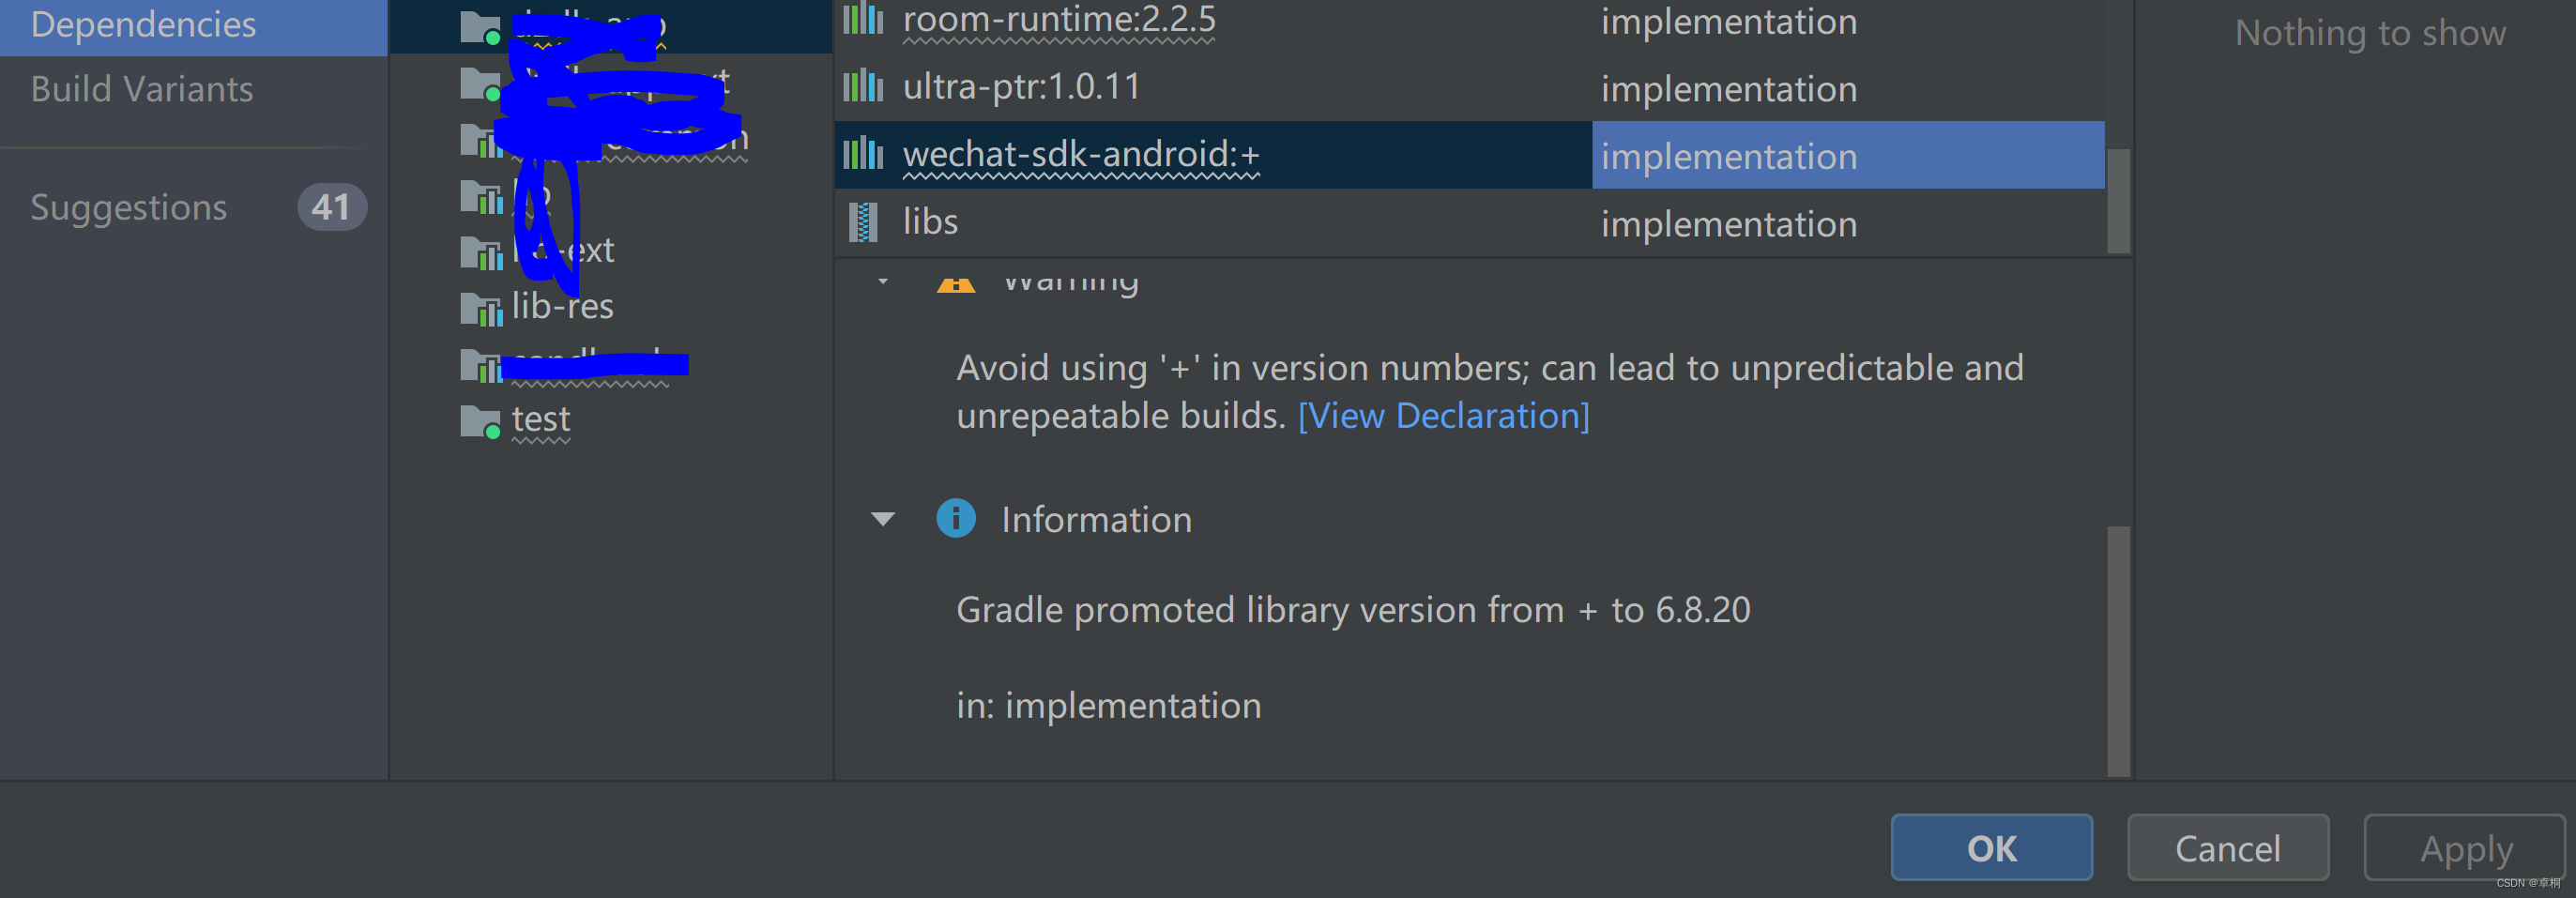Click the library icon beside wechat-sdk-android:+
This screenshot has width=2576, height=898.
[x=863, y=153]
